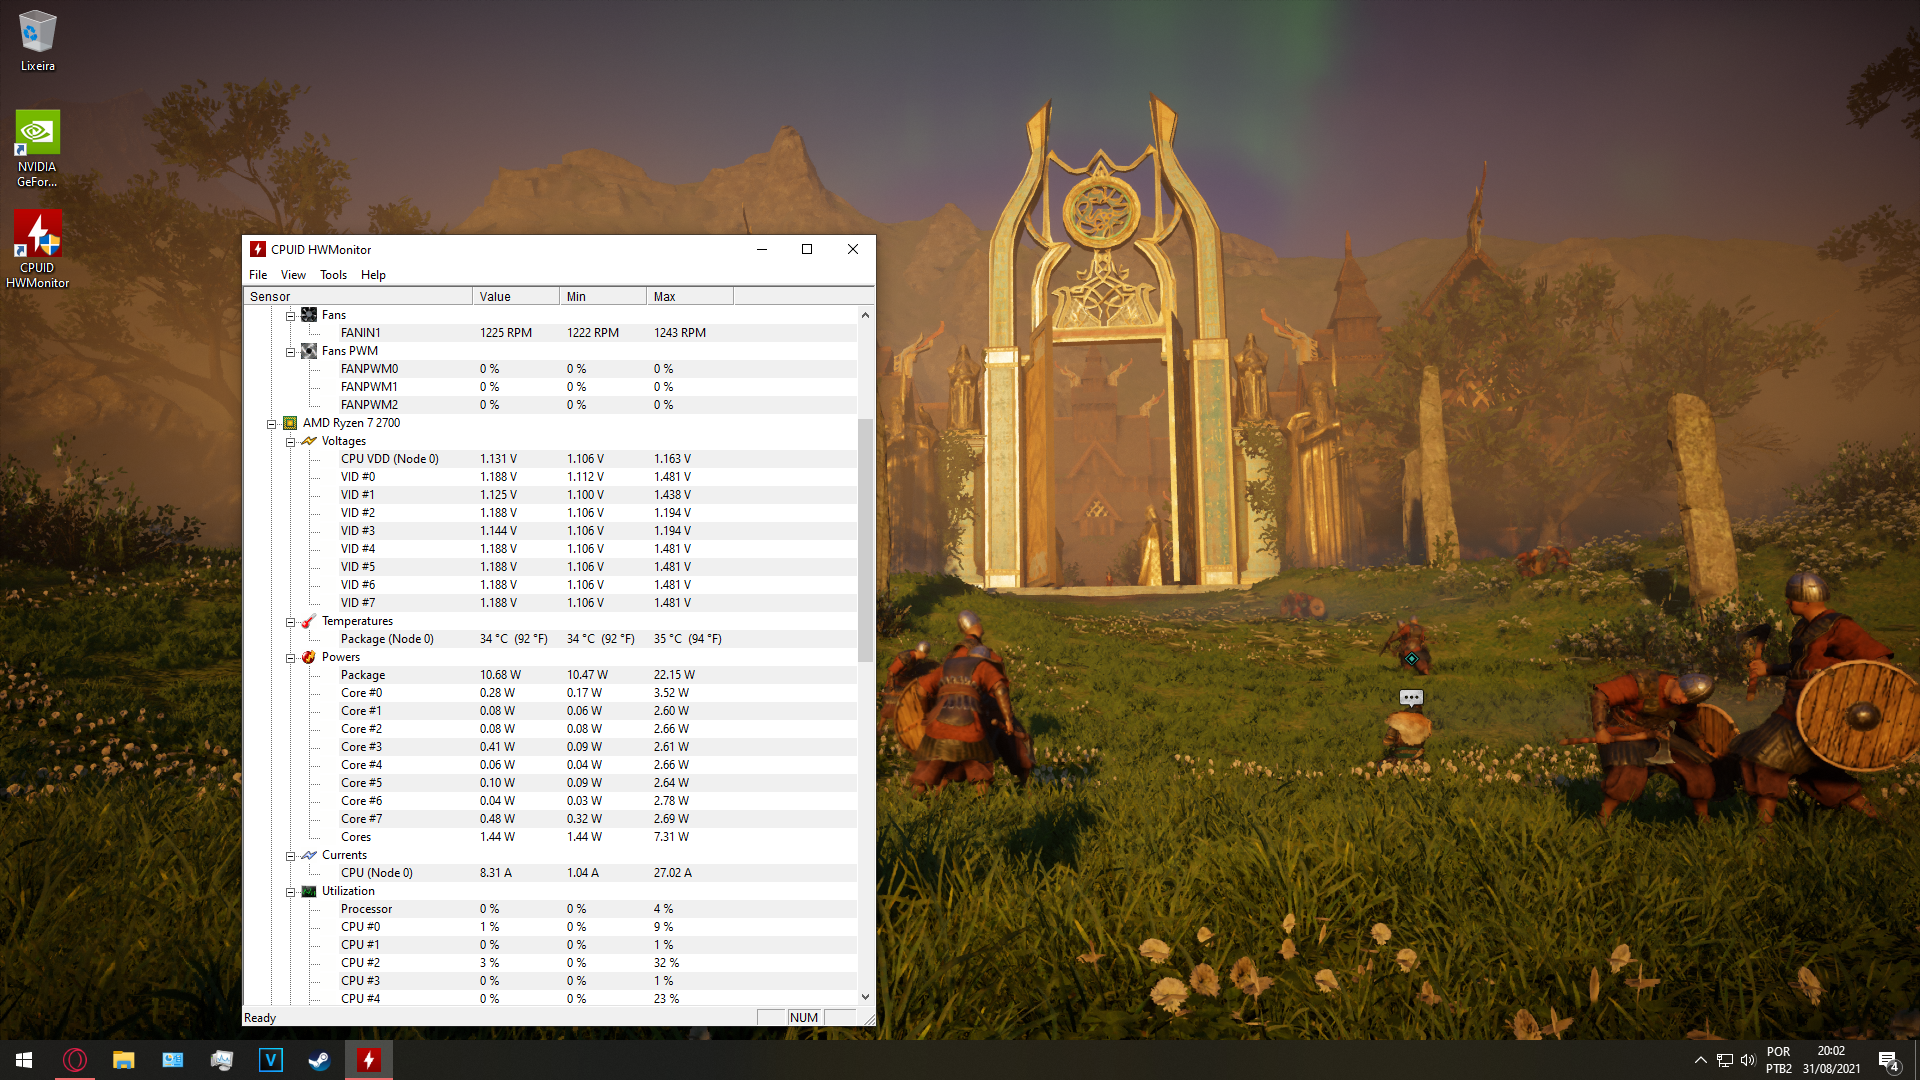Select the Fans category icon
Viewport: 1920px width, 1080px height.
(309, 315)
